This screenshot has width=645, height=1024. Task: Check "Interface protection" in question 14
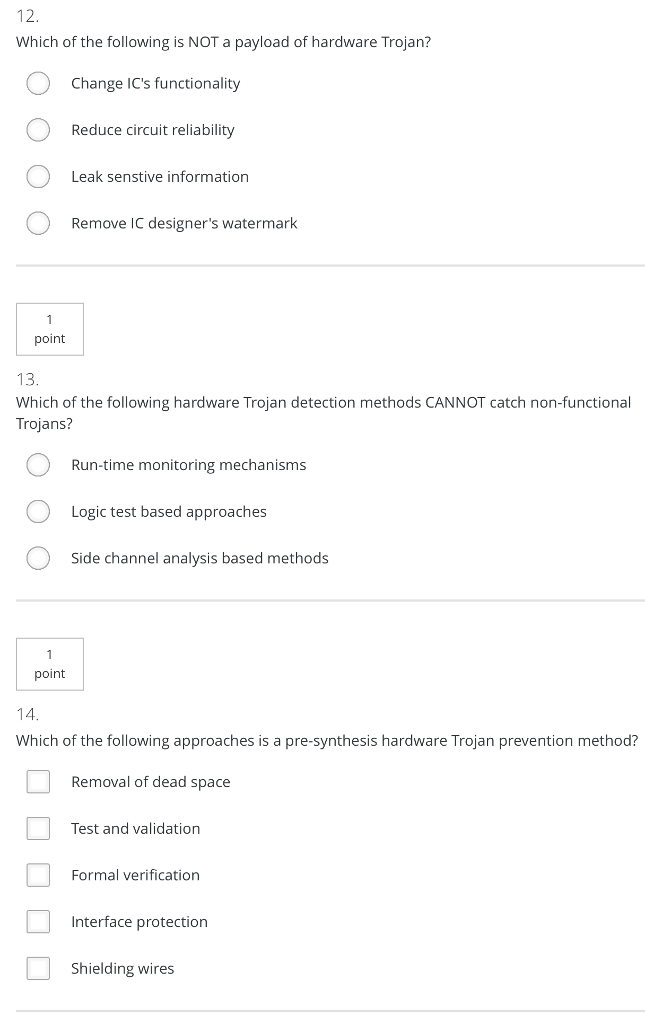pyautogui.click(x=38, y=921)
